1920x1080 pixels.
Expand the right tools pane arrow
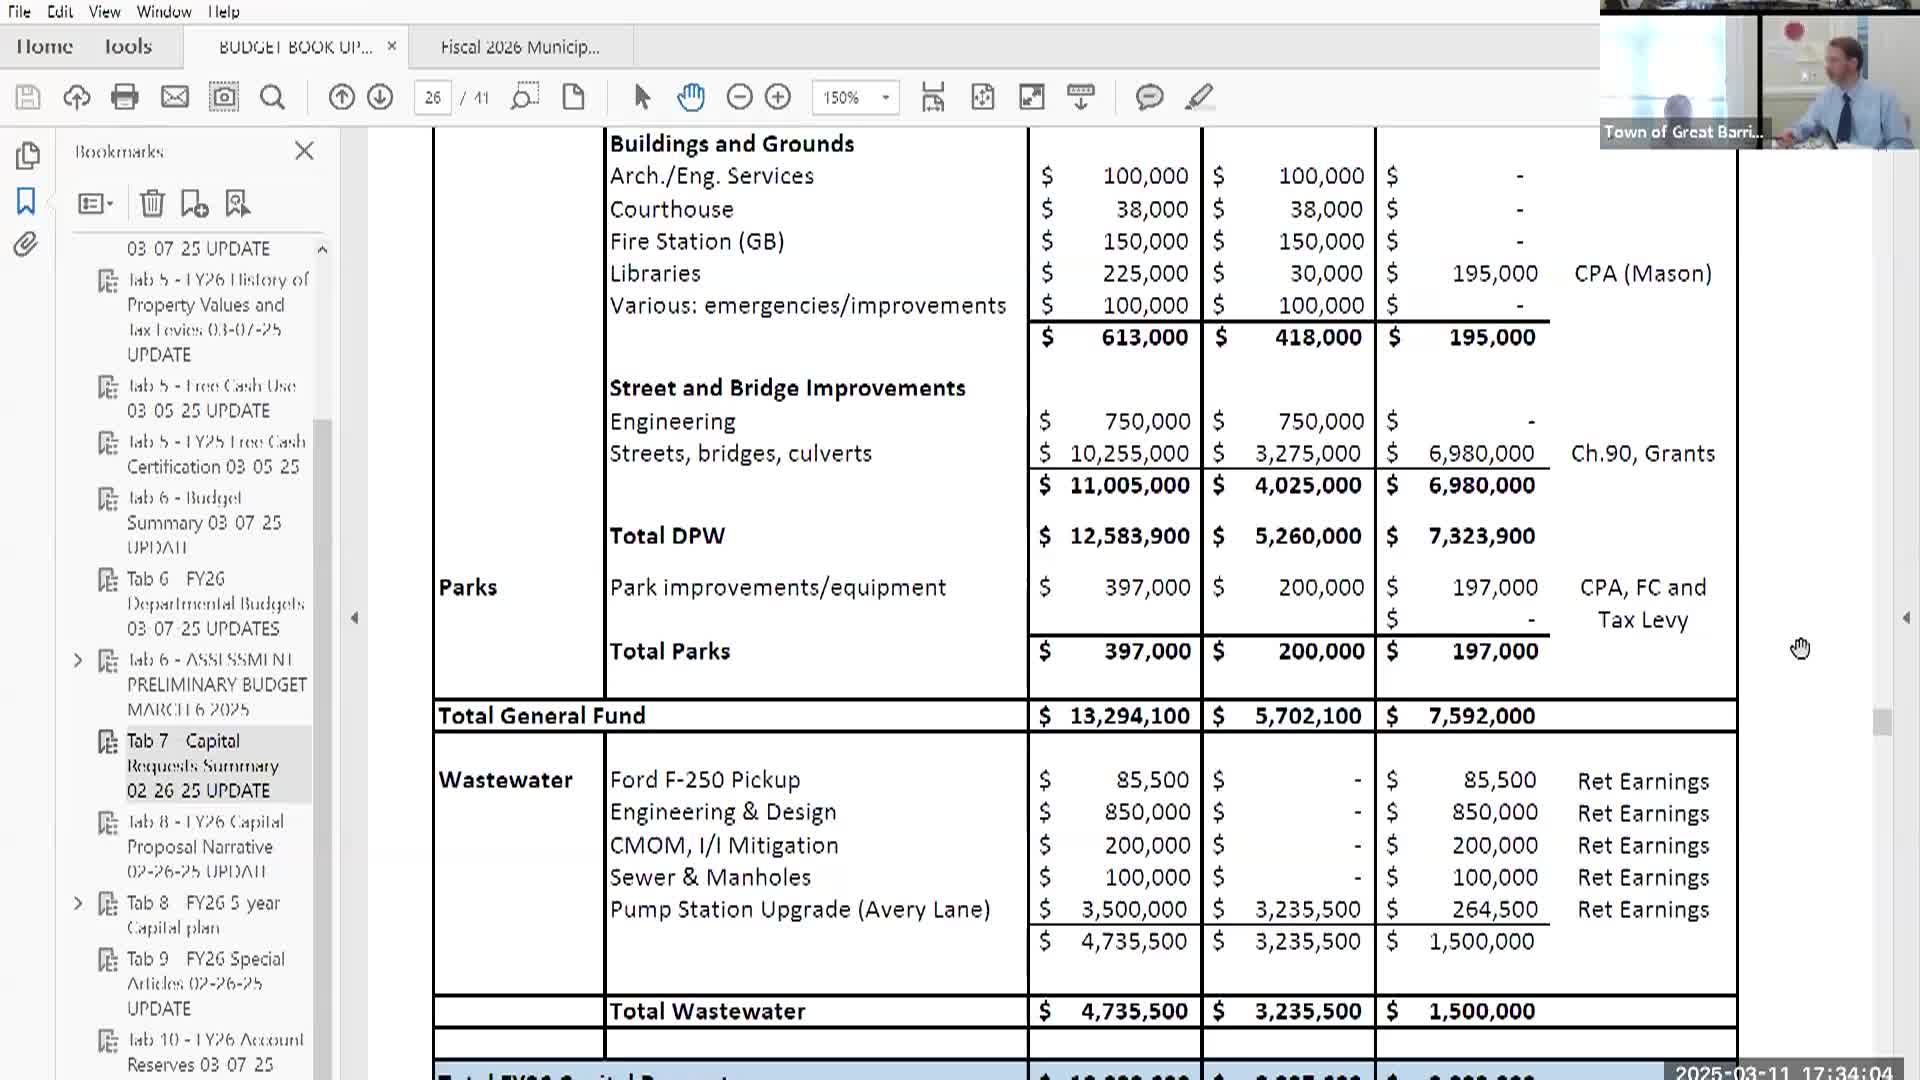click(1906, 618)
